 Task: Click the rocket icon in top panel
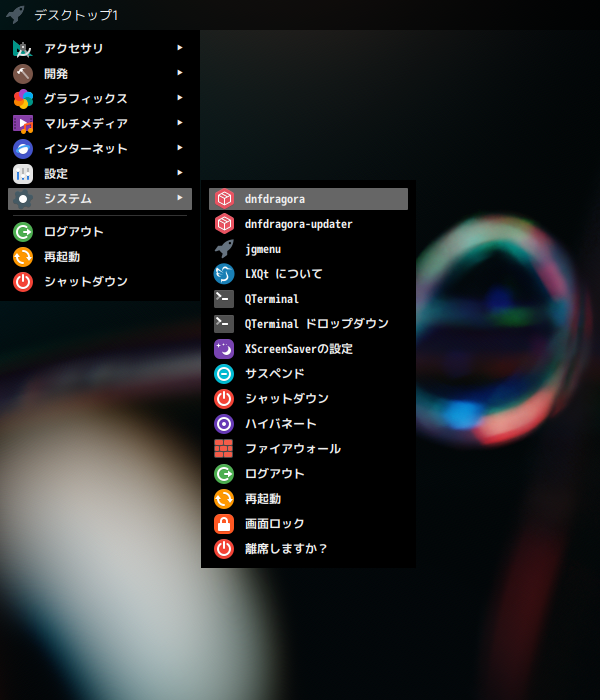coord(16,15)
